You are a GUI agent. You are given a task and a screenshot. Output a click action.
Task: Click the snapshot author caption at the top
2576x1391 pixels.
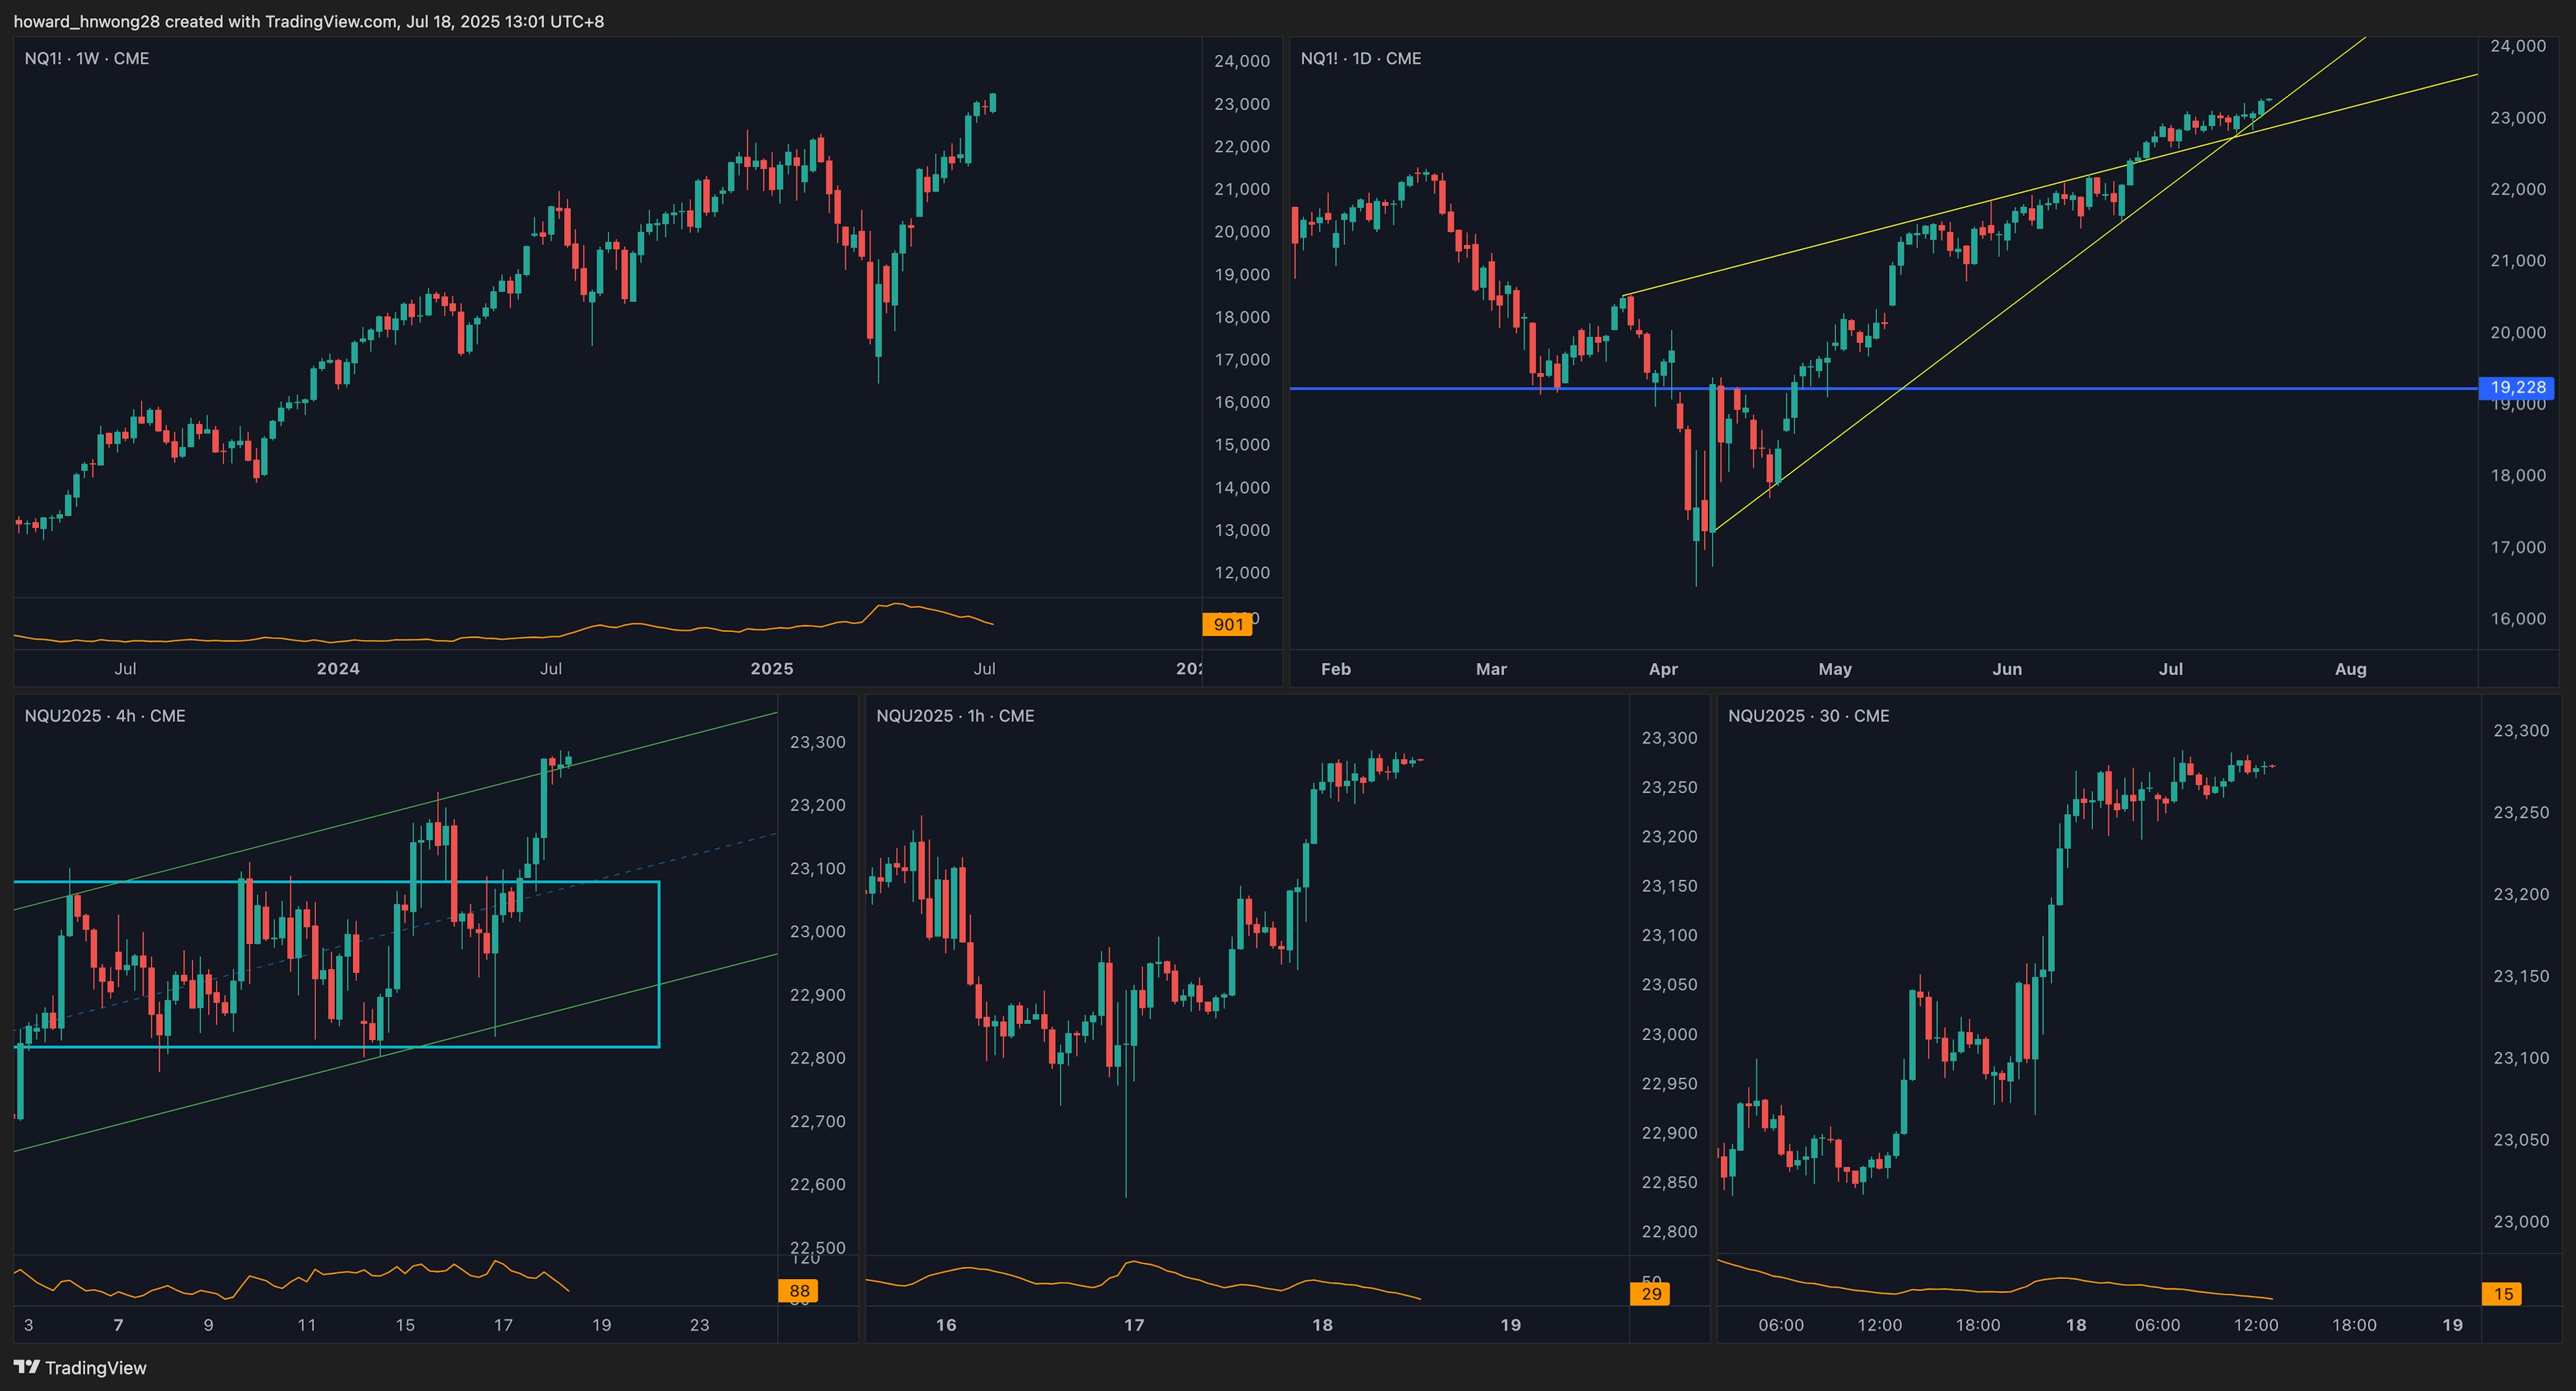click(309, 21)
